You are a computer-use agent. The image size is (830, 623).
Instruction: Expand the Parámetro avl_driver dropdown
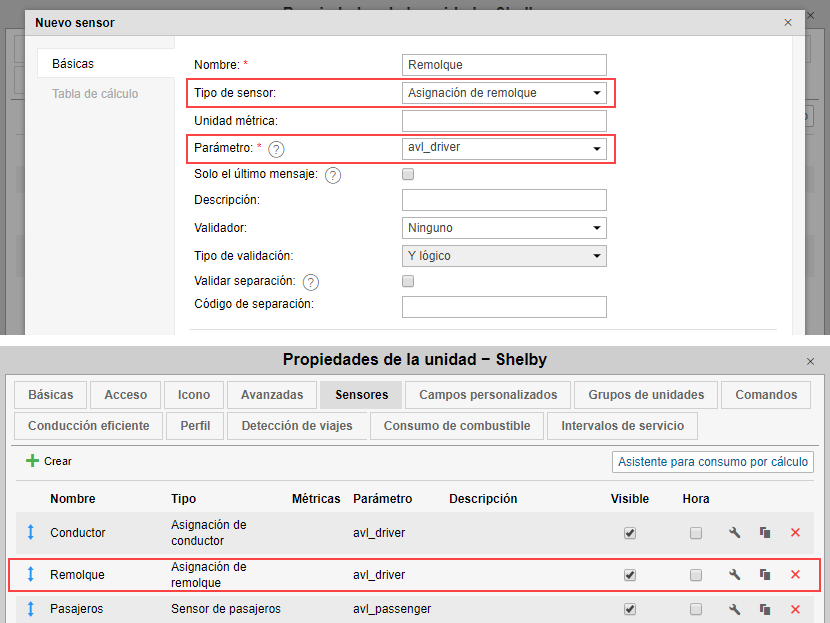504,148
